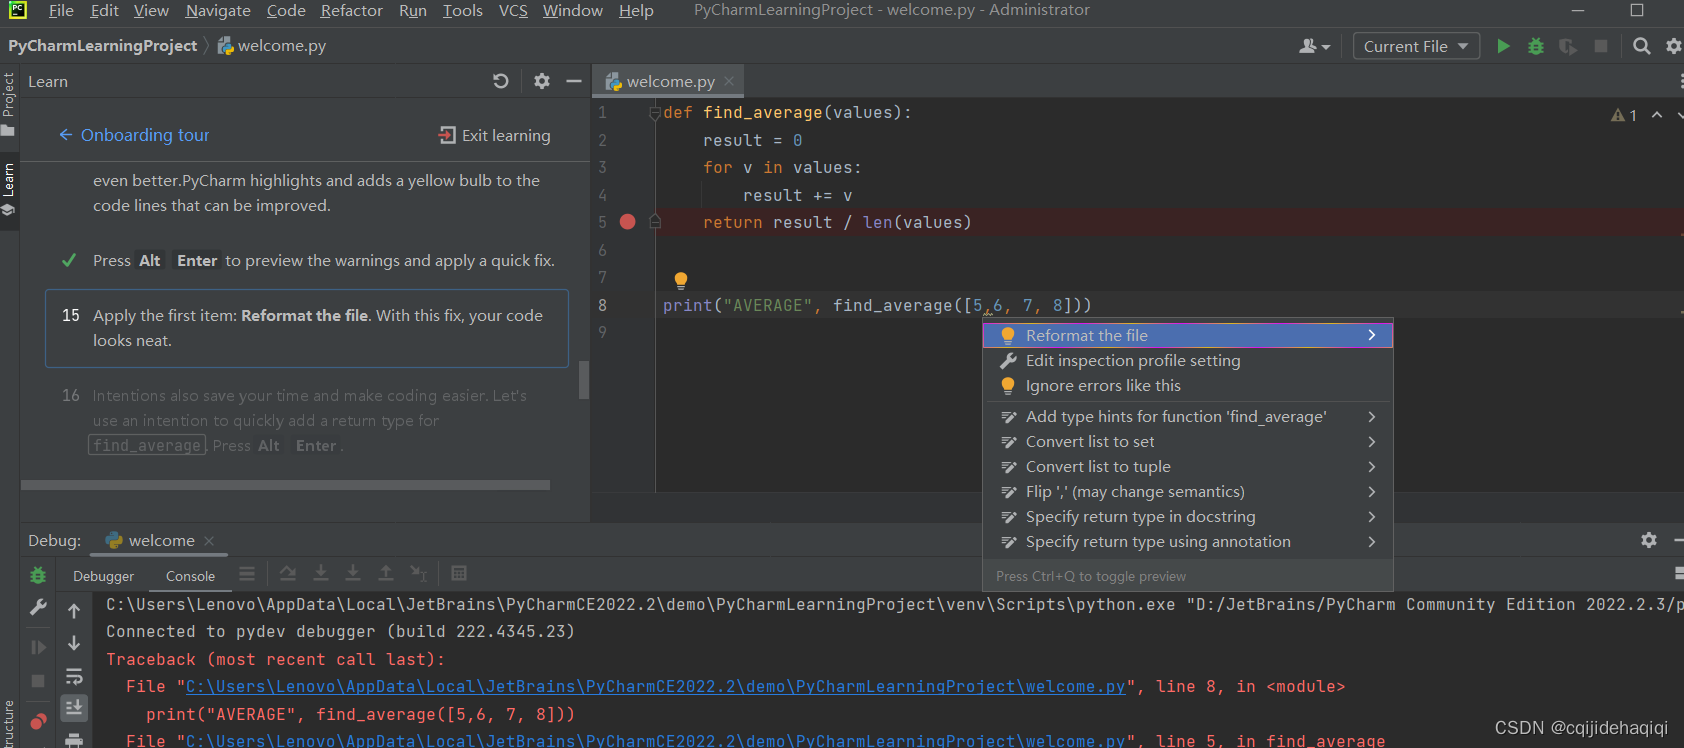The image size is (1684, 748).
Task: Open welcome.py traceback link for line 8
Action: pos(655,686)
